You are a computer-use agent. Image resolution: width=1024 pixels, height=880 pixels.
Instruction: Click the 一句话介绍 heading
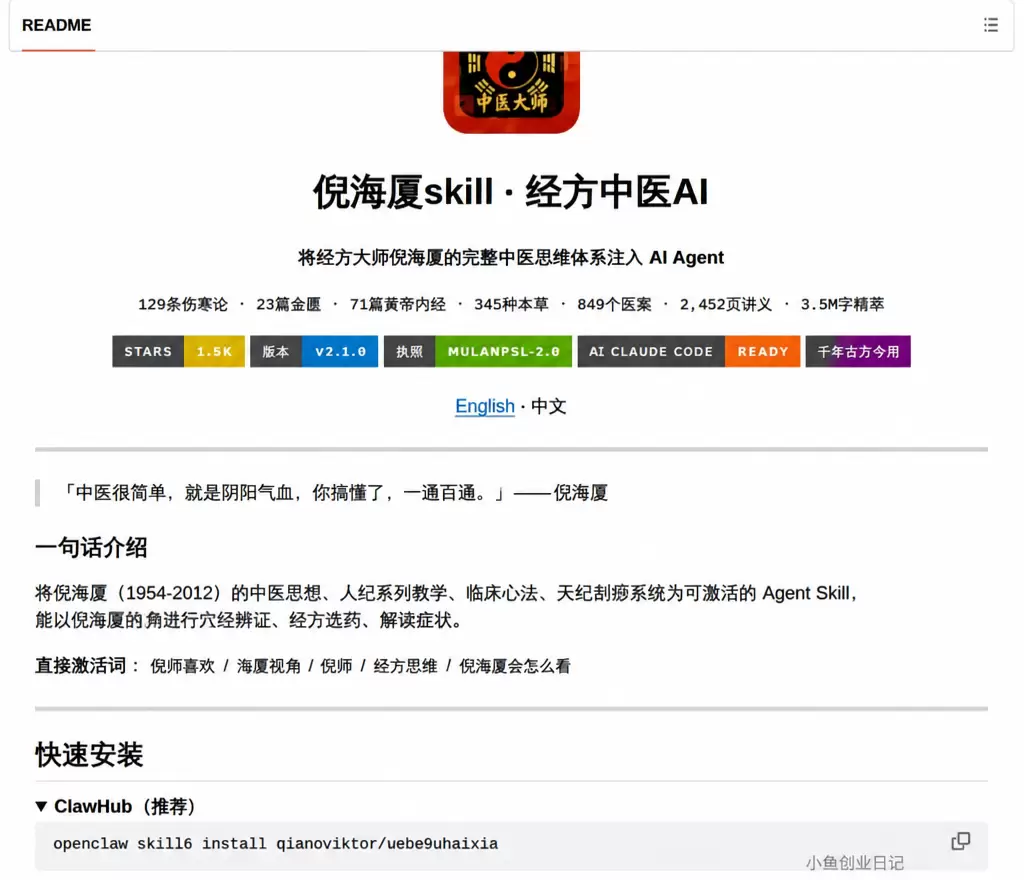91,547
